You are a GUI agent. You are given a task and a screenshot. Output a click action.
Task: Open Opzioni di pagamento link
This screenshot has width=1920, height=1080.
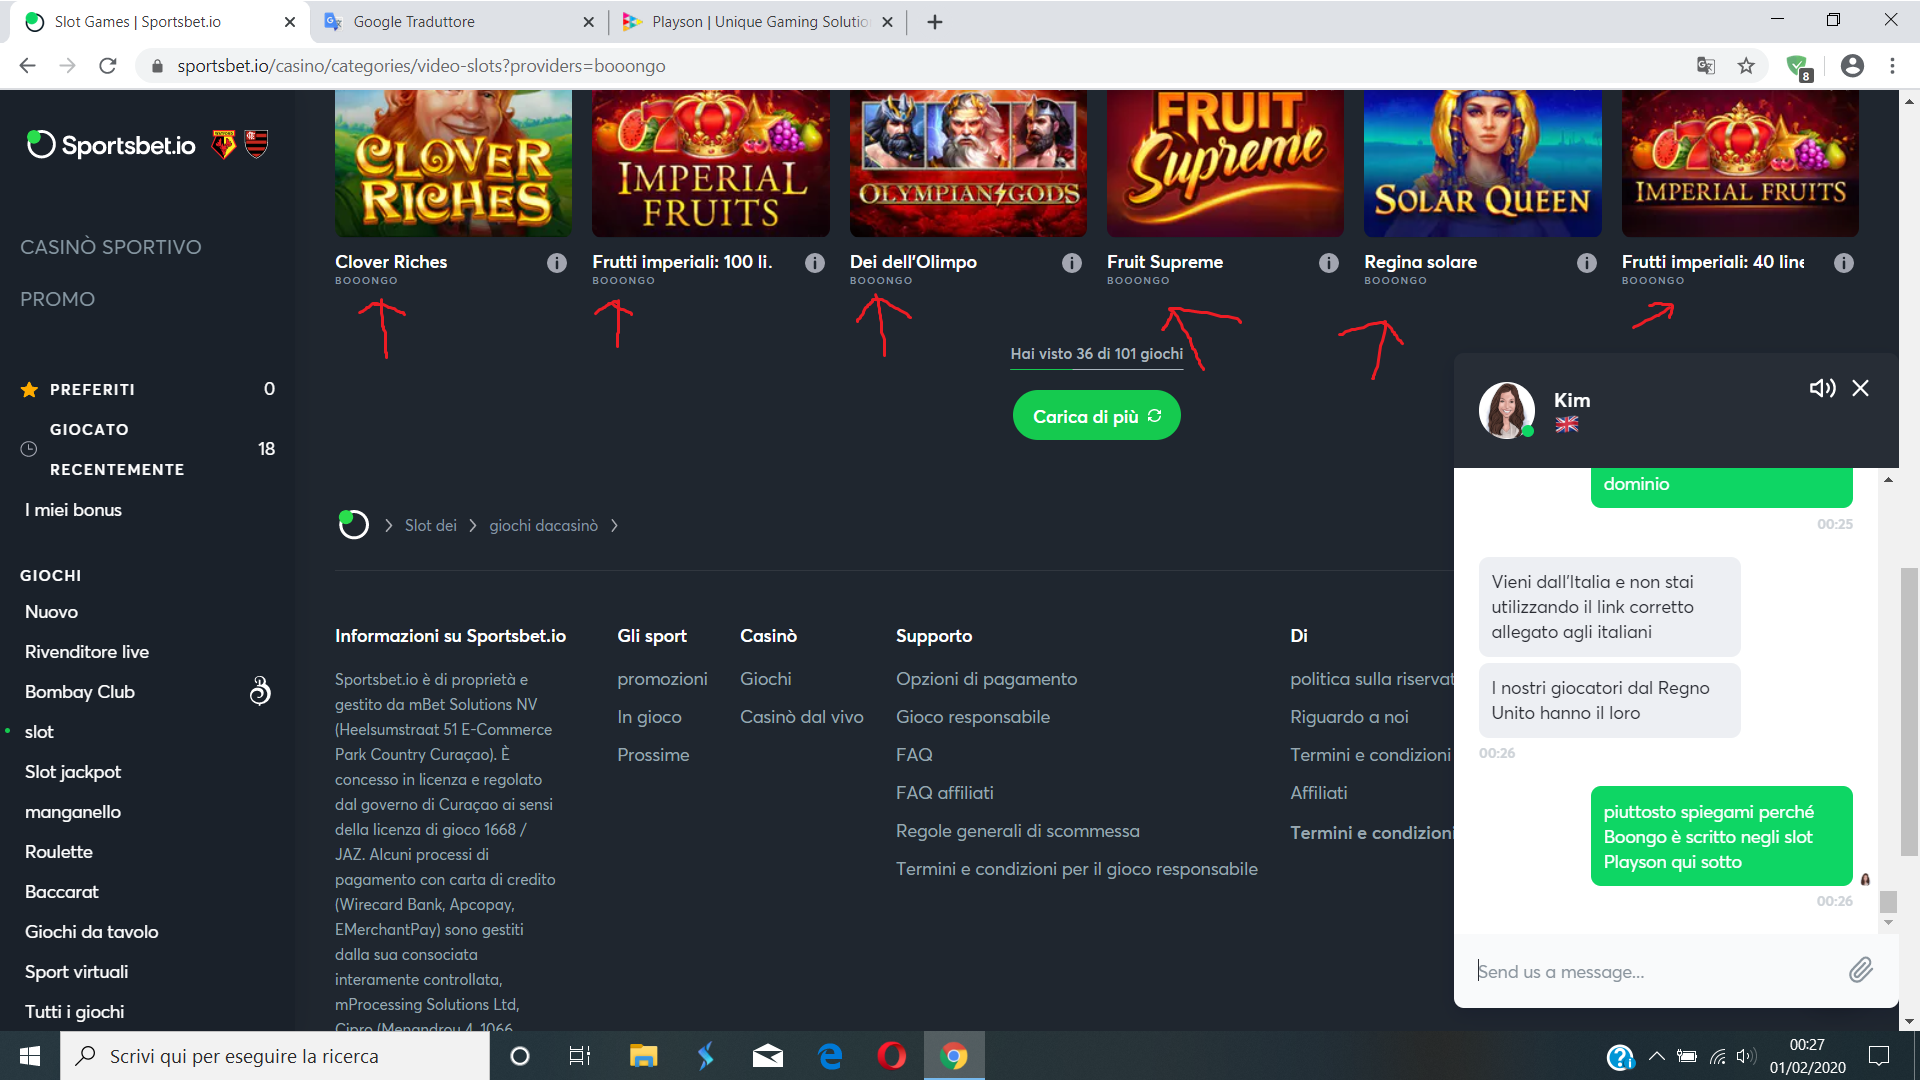click(986, 679)
